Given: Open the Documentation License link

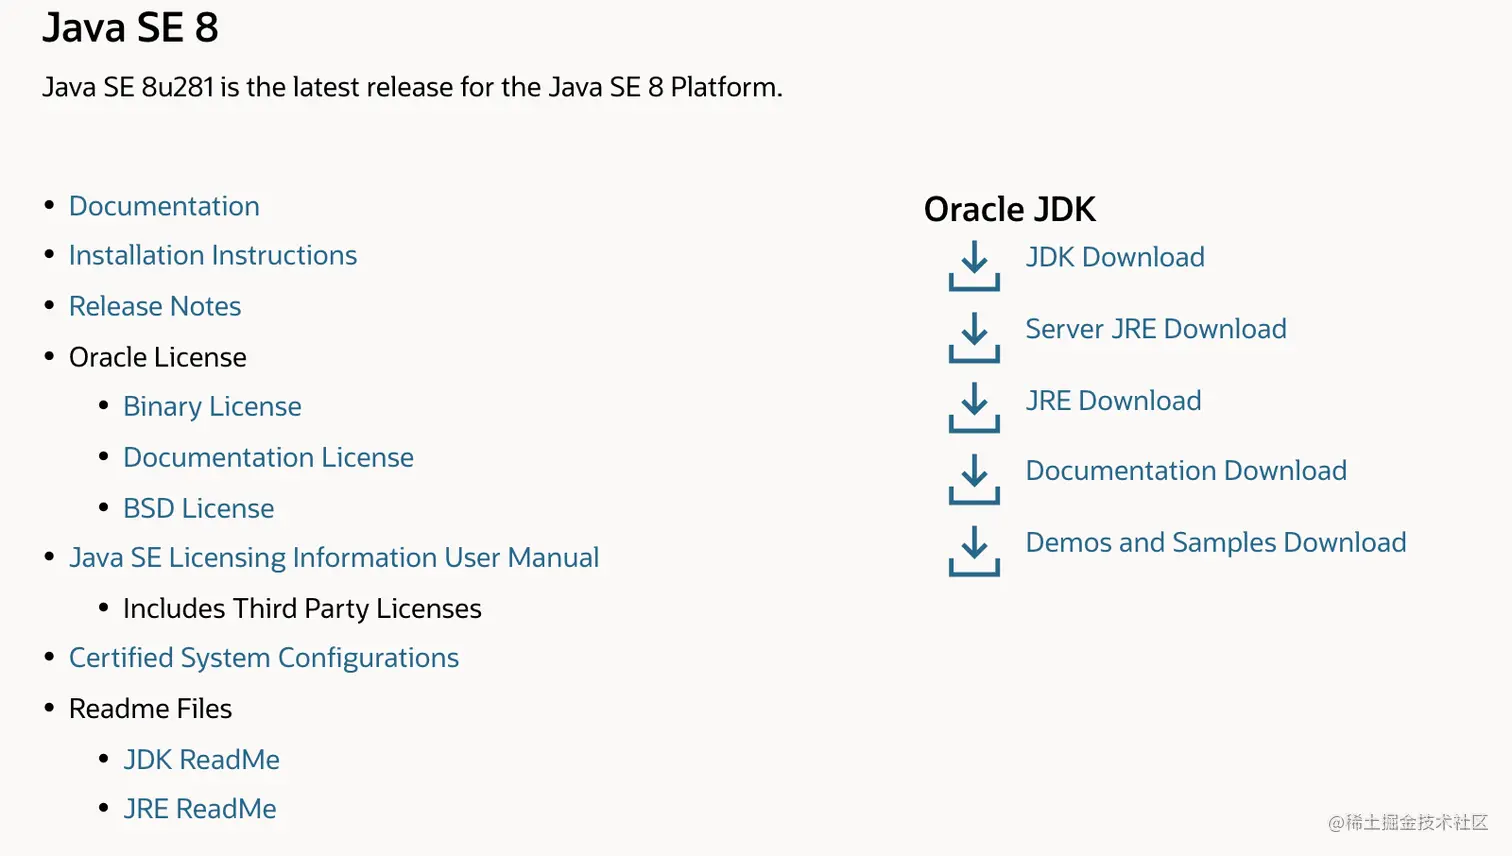Looking at the screenshot, I should click(268, 458).
